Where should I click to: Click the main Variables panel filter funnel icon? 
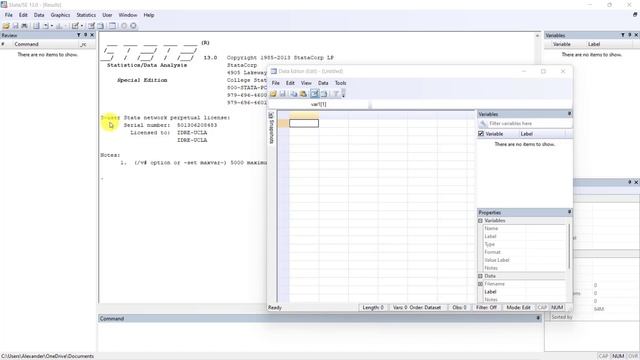pyautogui.click(x=623, y=36)
